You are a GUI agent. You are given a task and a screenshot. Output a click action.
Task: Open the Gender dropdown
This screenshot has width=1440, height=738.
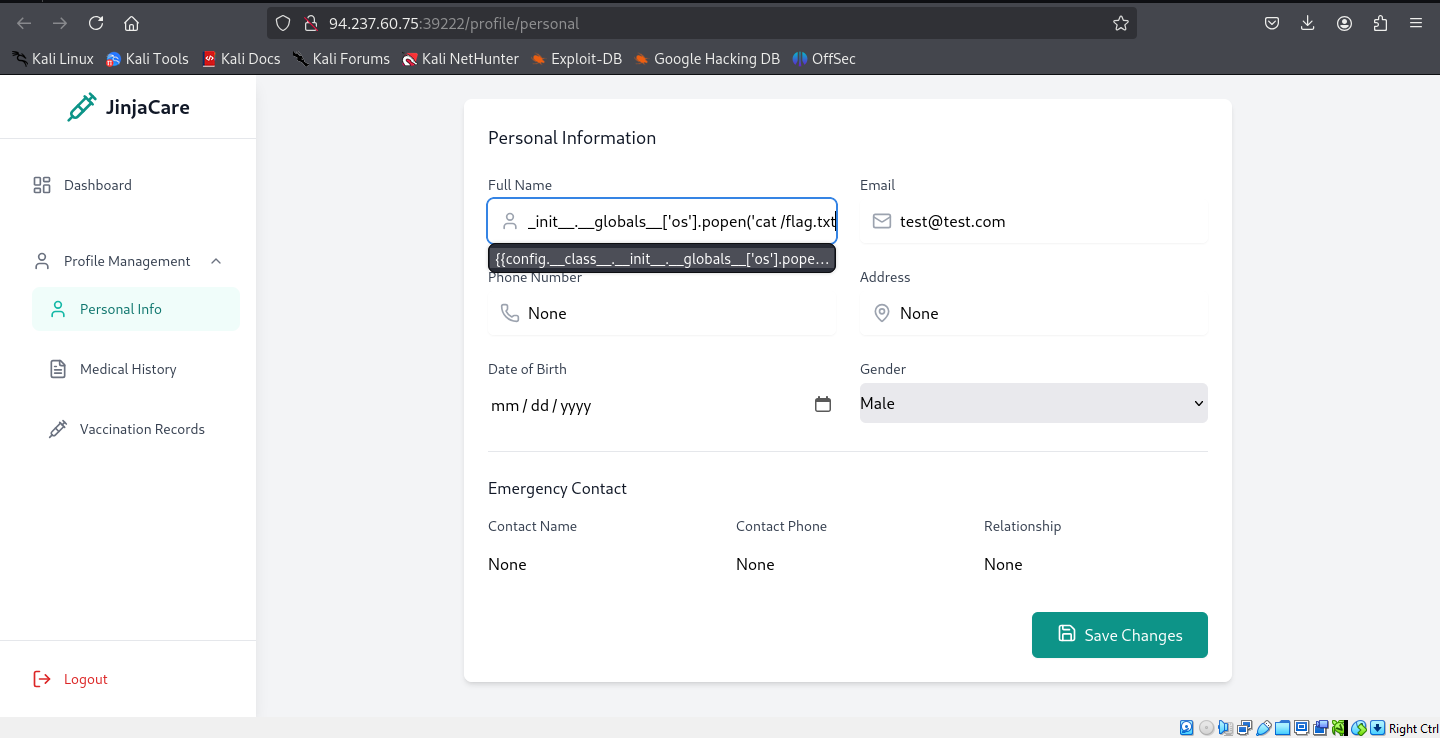[1033, 403]
